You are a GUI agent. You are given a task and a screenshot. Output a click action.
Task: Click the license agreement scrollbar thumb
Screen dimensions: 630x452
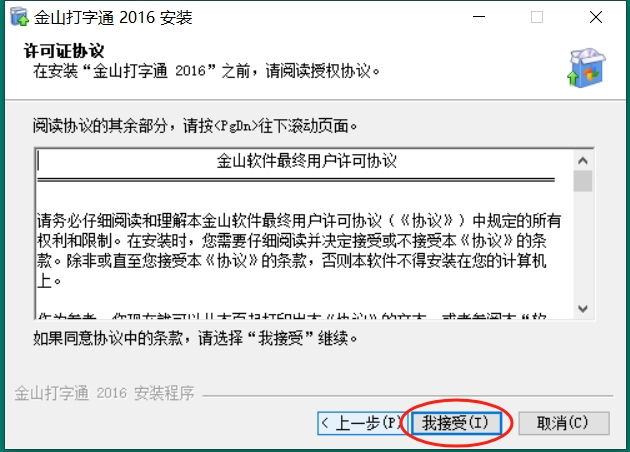[x=583, y=181]
